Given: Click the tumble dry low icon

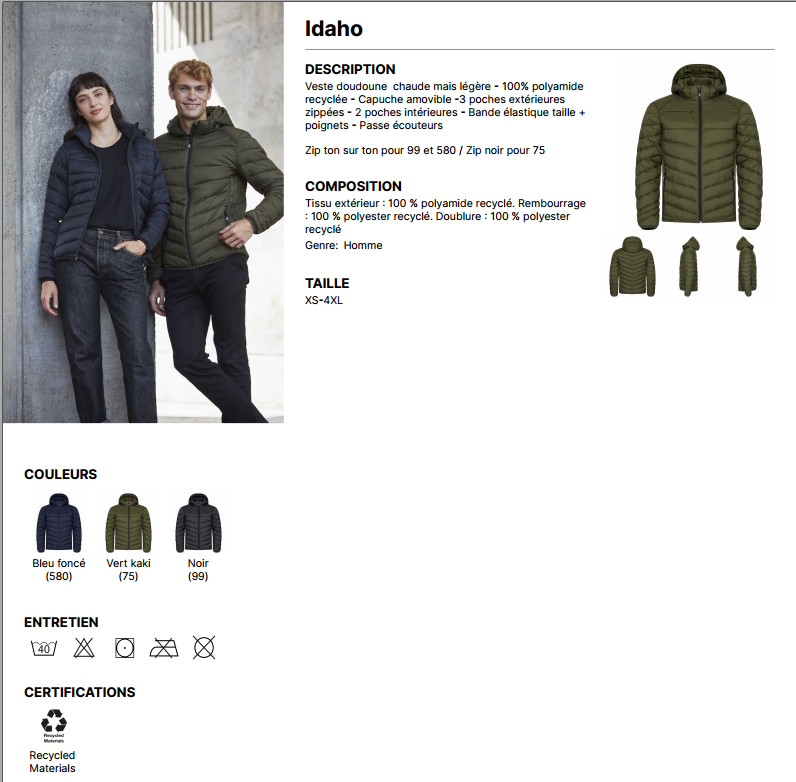Looking at the screenshot, I should pyautogui.click(x=124, y=648).
